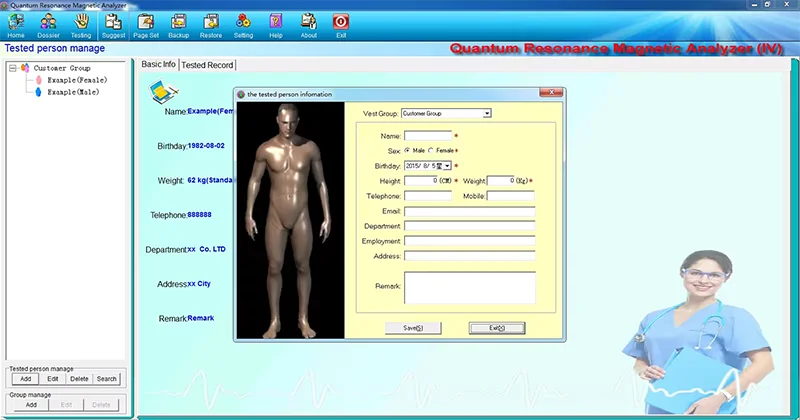Open the Birthday date dropdown arrow
The image size is (800, 420).
447,166
